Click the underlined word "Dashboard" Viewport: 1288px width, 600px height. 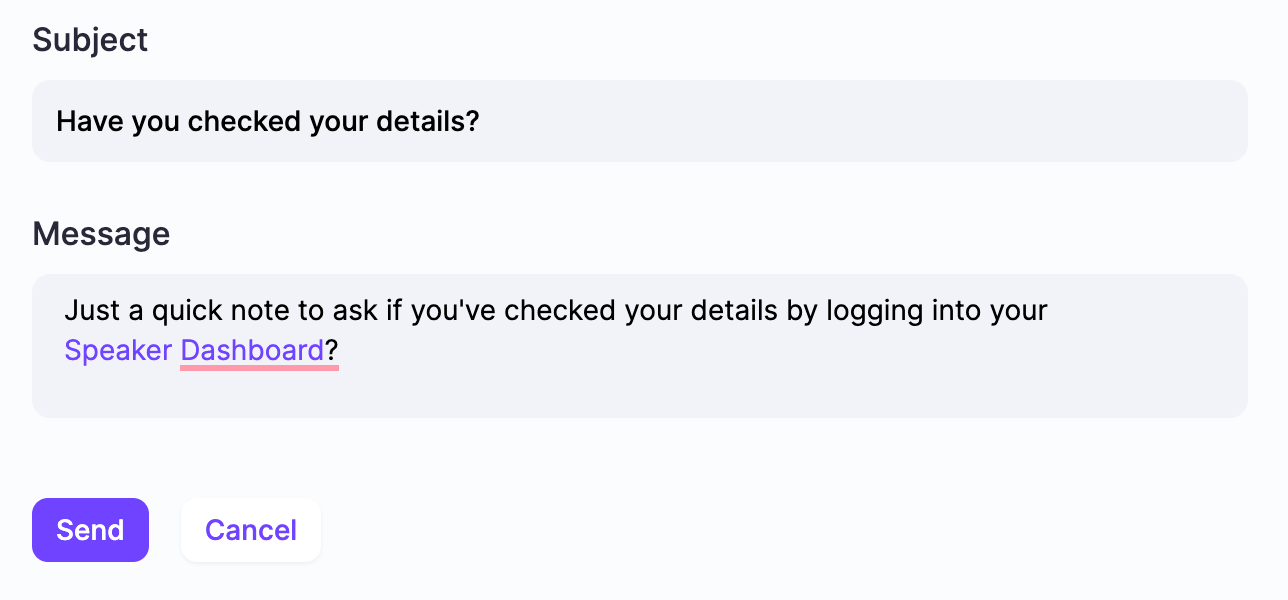point(252,351)
